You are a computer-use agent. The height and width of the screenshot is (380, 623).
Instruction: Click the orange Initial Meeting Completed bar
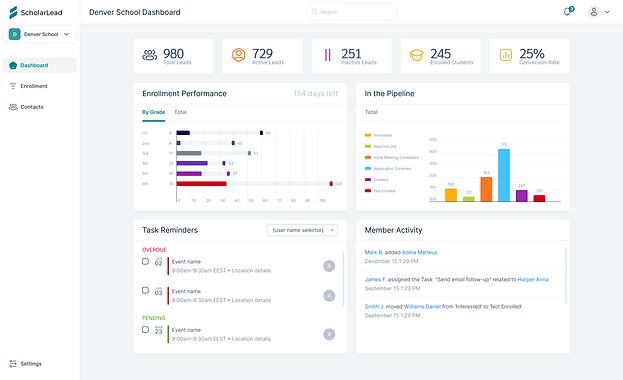point(486,189)
